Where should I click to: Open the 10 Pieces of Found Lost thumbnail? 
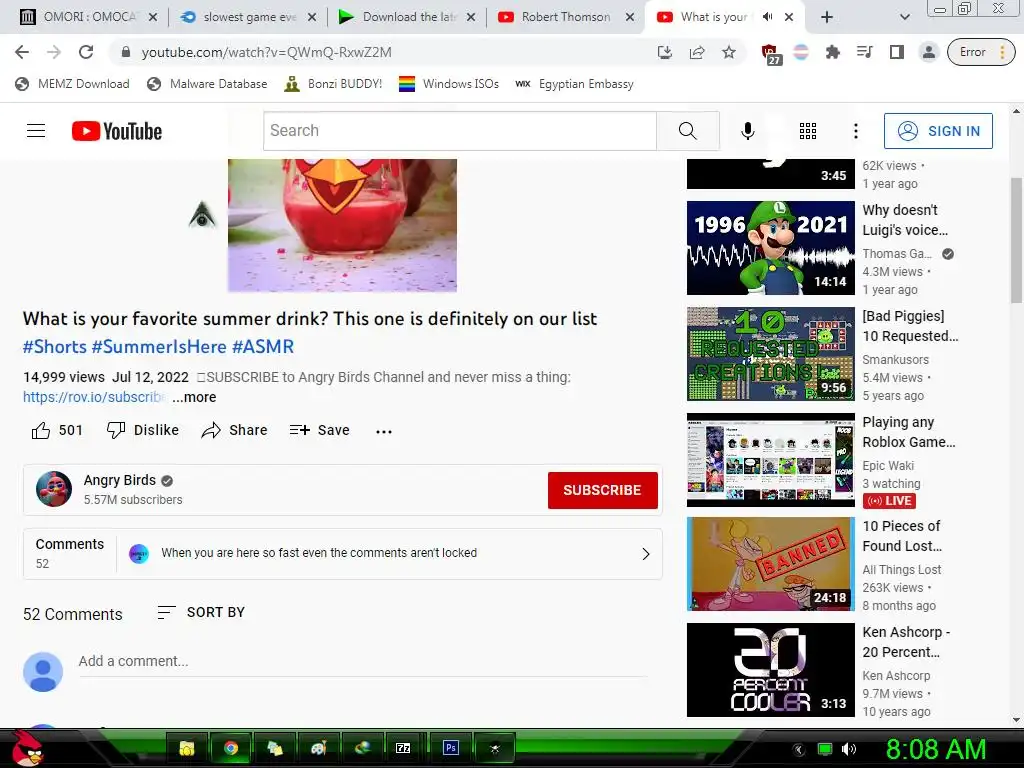pos(771,564)
